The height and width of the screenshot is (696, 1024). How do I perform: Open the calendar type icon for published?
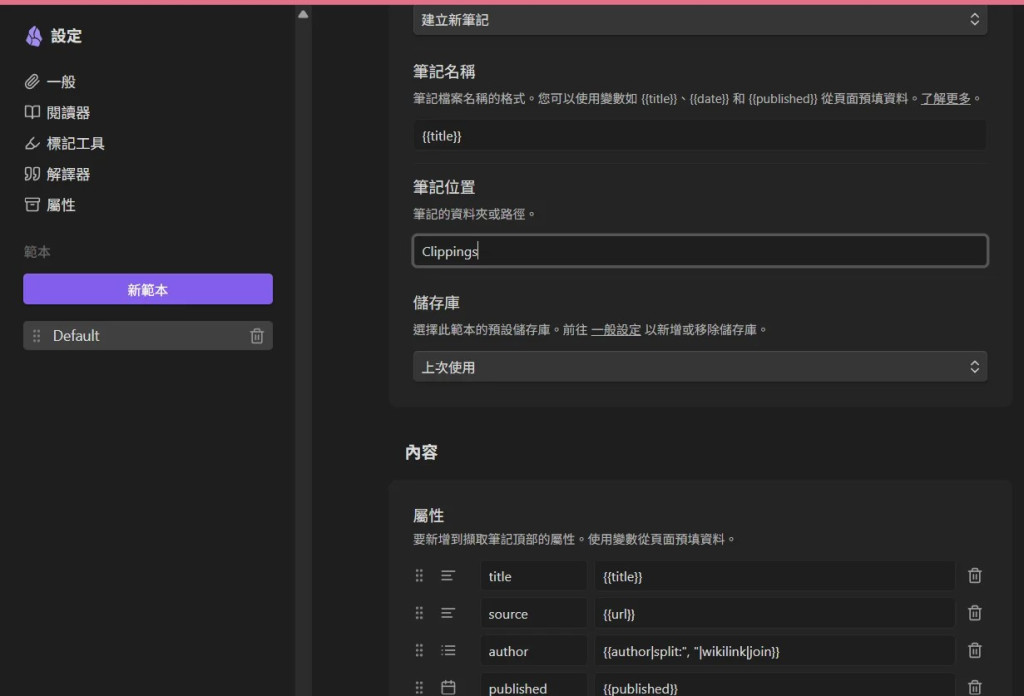pyautogui.click(x=448, y=688)
